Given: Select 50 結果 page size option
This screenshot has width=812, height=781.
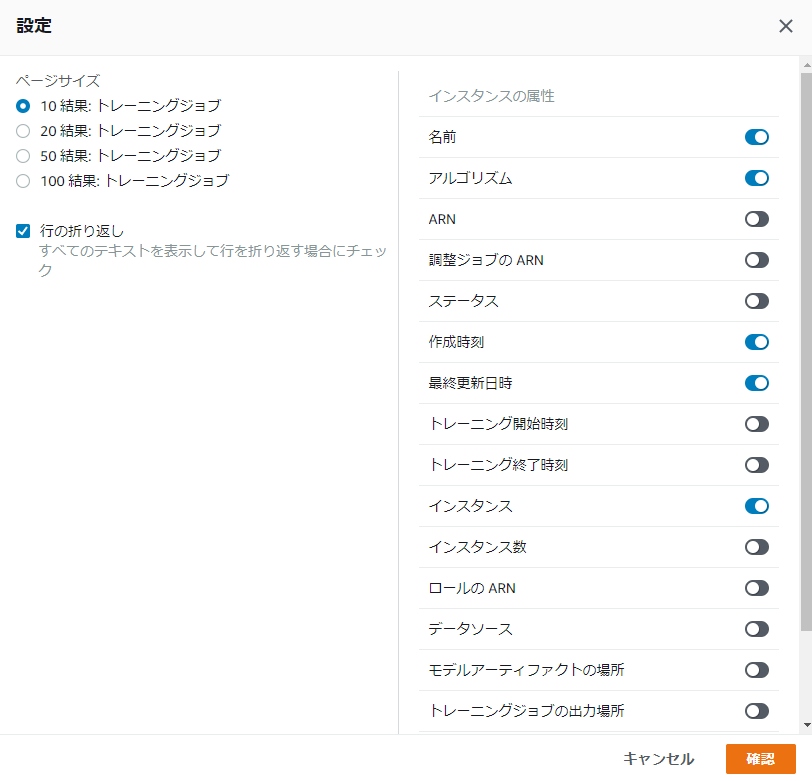Looking at the screenshot, I should (x=23, y=156).
